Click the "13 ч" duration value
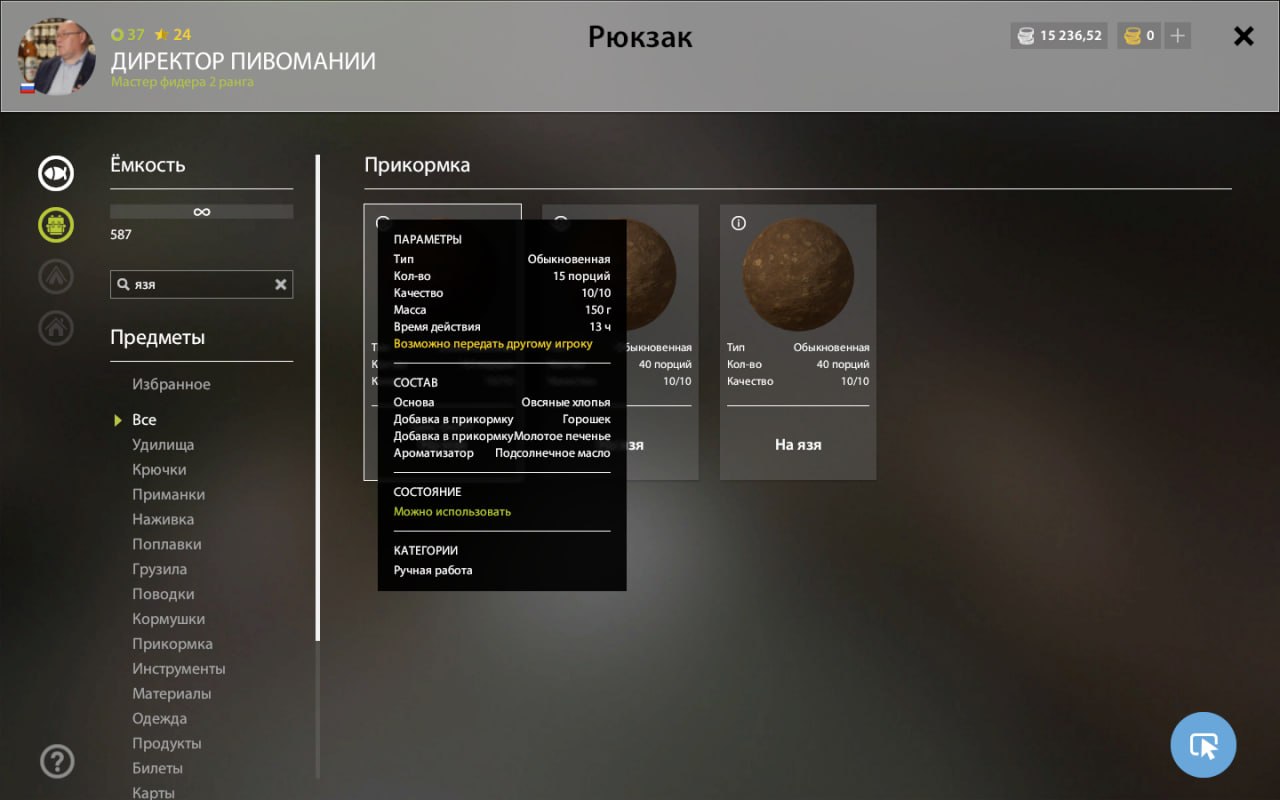 coord(600,328)
